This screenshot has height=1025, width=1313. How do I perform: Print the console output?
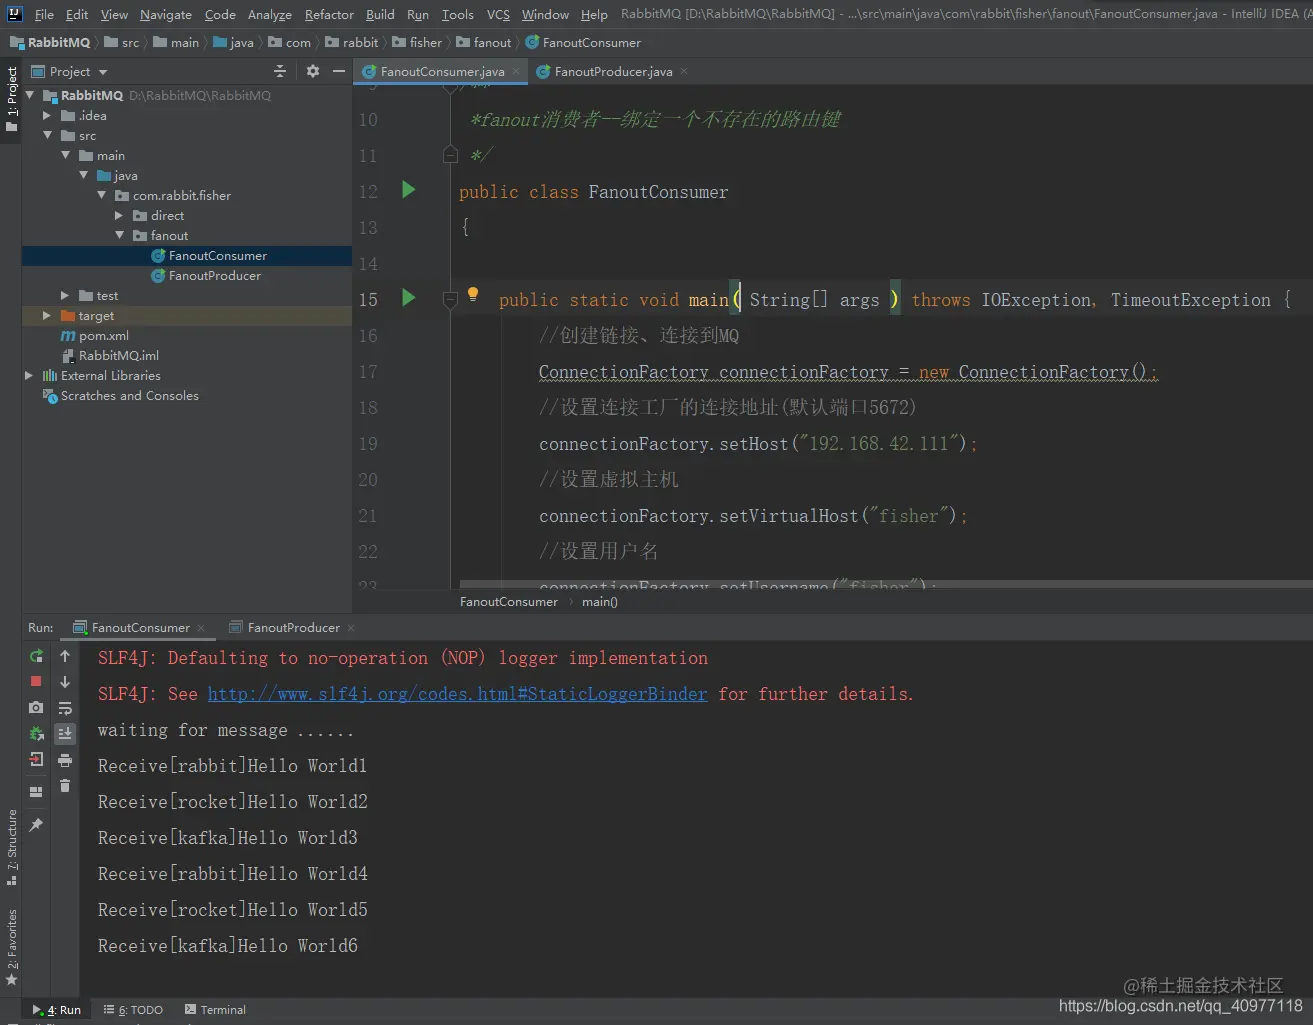coord(65,760)
